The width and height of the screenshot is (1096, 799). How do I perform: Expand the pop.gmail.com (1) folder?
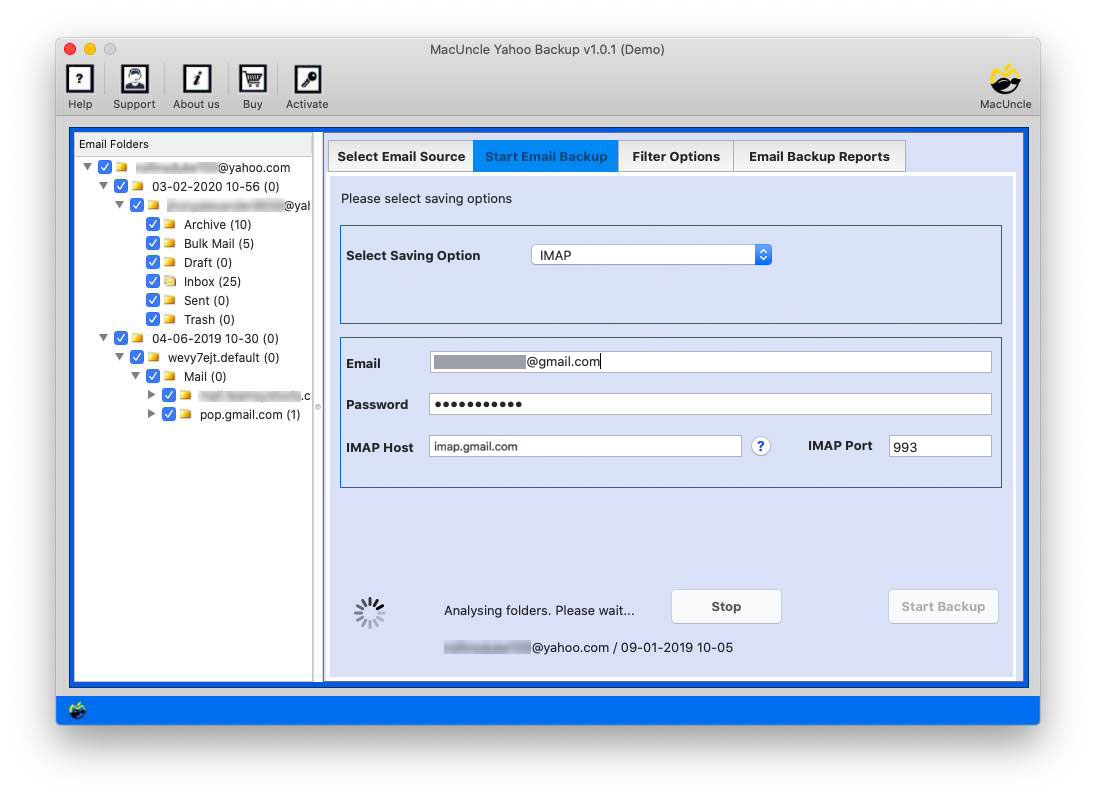coord(153,414)
